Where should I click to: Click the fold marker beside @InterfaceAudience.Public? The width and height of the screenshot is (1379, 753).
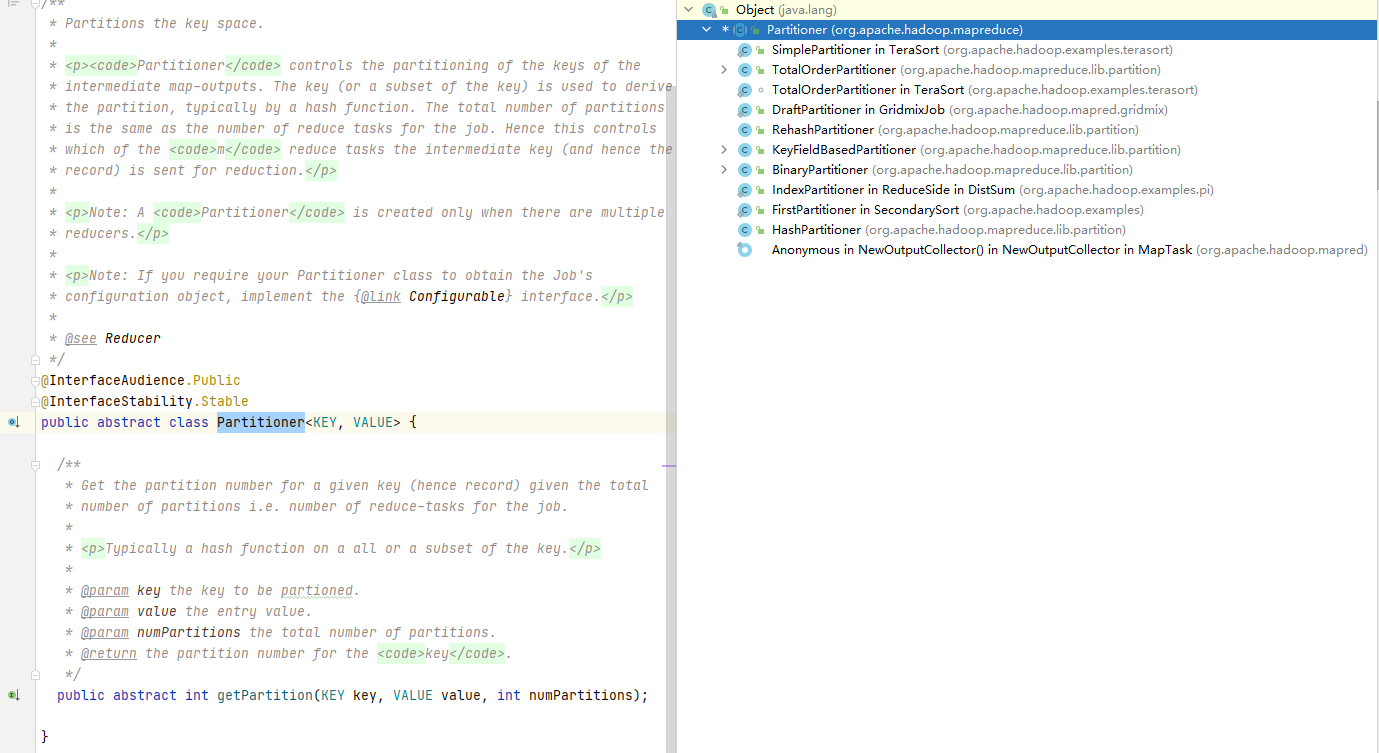coord(35,380)
